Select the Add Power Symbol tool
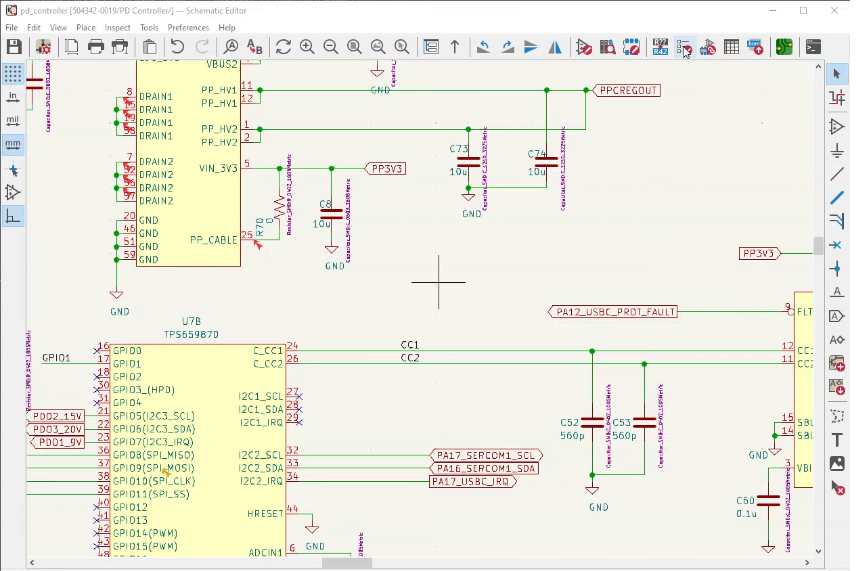The width and height of the screenshot is (856, 571). pyautogui.click(x=837, y=151)
